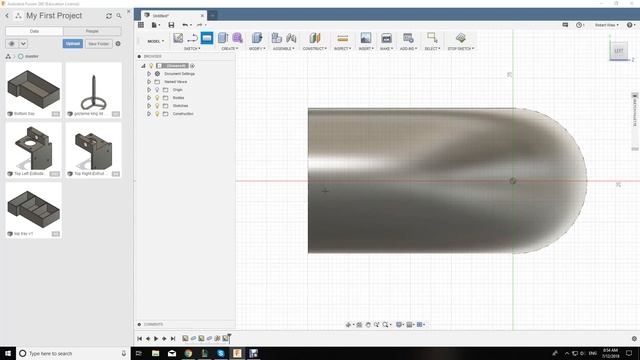Toggle Bodies folder visibility bulb
Viewport: 640px width, 360px height.
[157, 98]
